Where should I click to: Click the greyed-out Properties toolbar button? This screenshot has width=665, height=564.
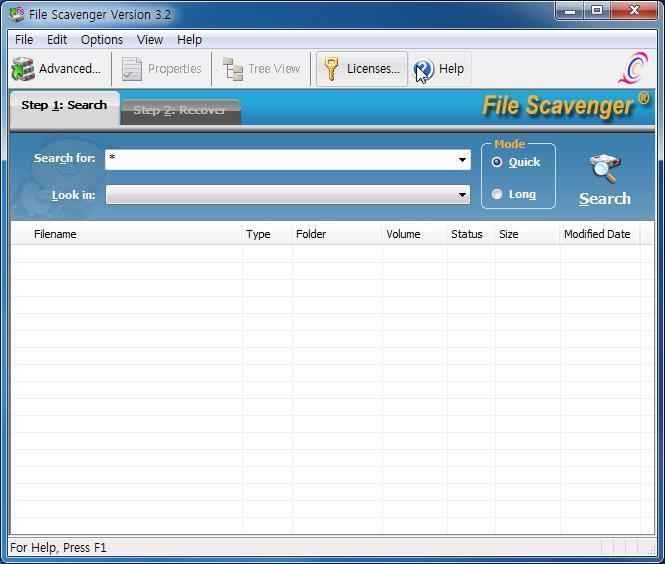click(x=162, y=69)
